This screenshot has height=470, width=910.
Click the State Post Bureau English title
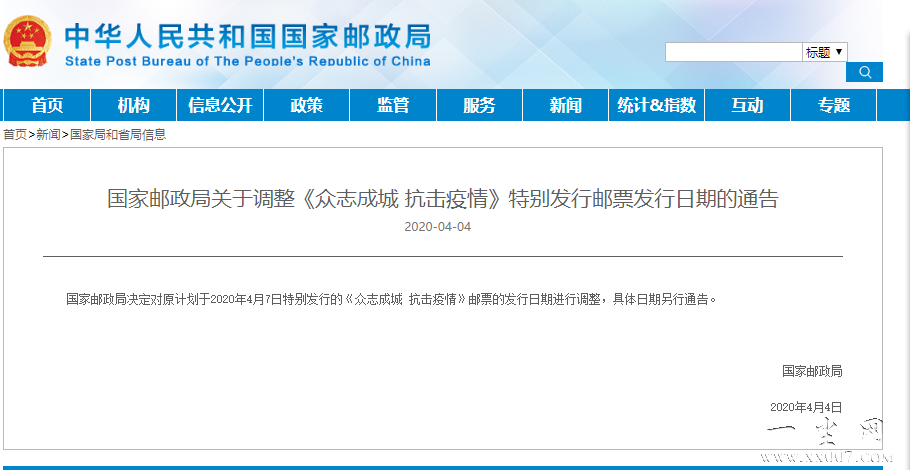pyautogui.click(x=248, y=61)
